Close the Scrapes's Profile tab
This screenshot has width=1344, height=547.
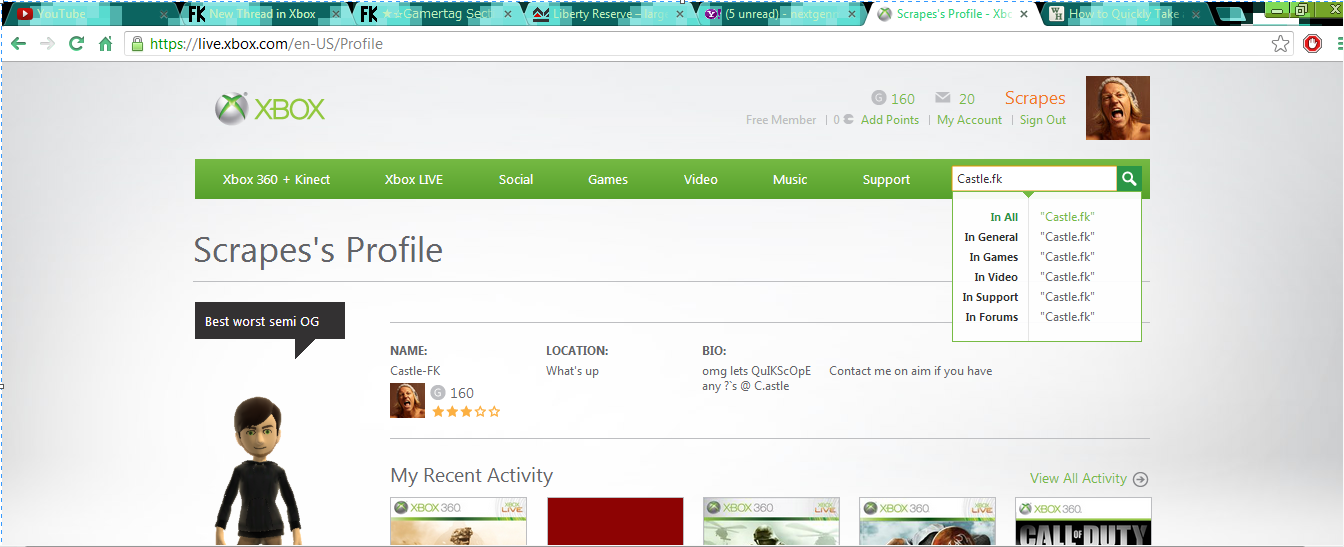(1024, 15)
